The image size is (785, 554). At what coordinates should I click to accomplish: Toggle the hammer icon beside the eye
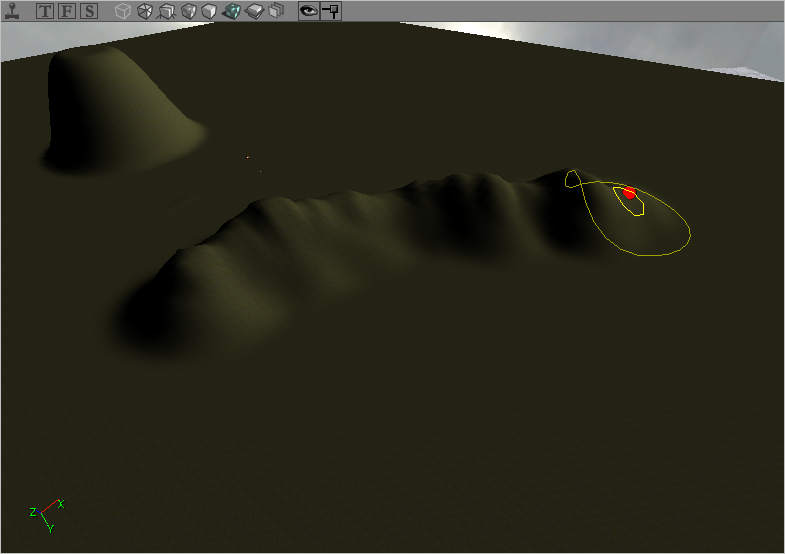(331, 12)
